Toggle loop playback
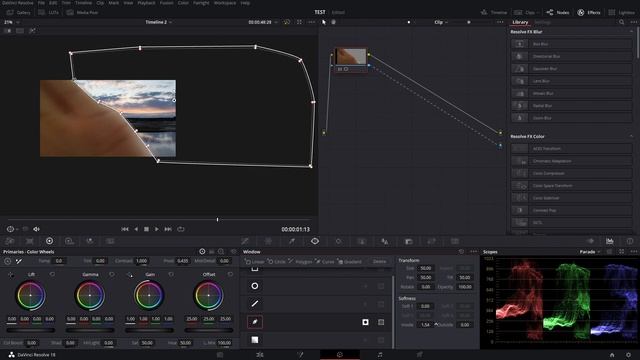This screenshot has height=360, width=640. [x=181, y=229]
